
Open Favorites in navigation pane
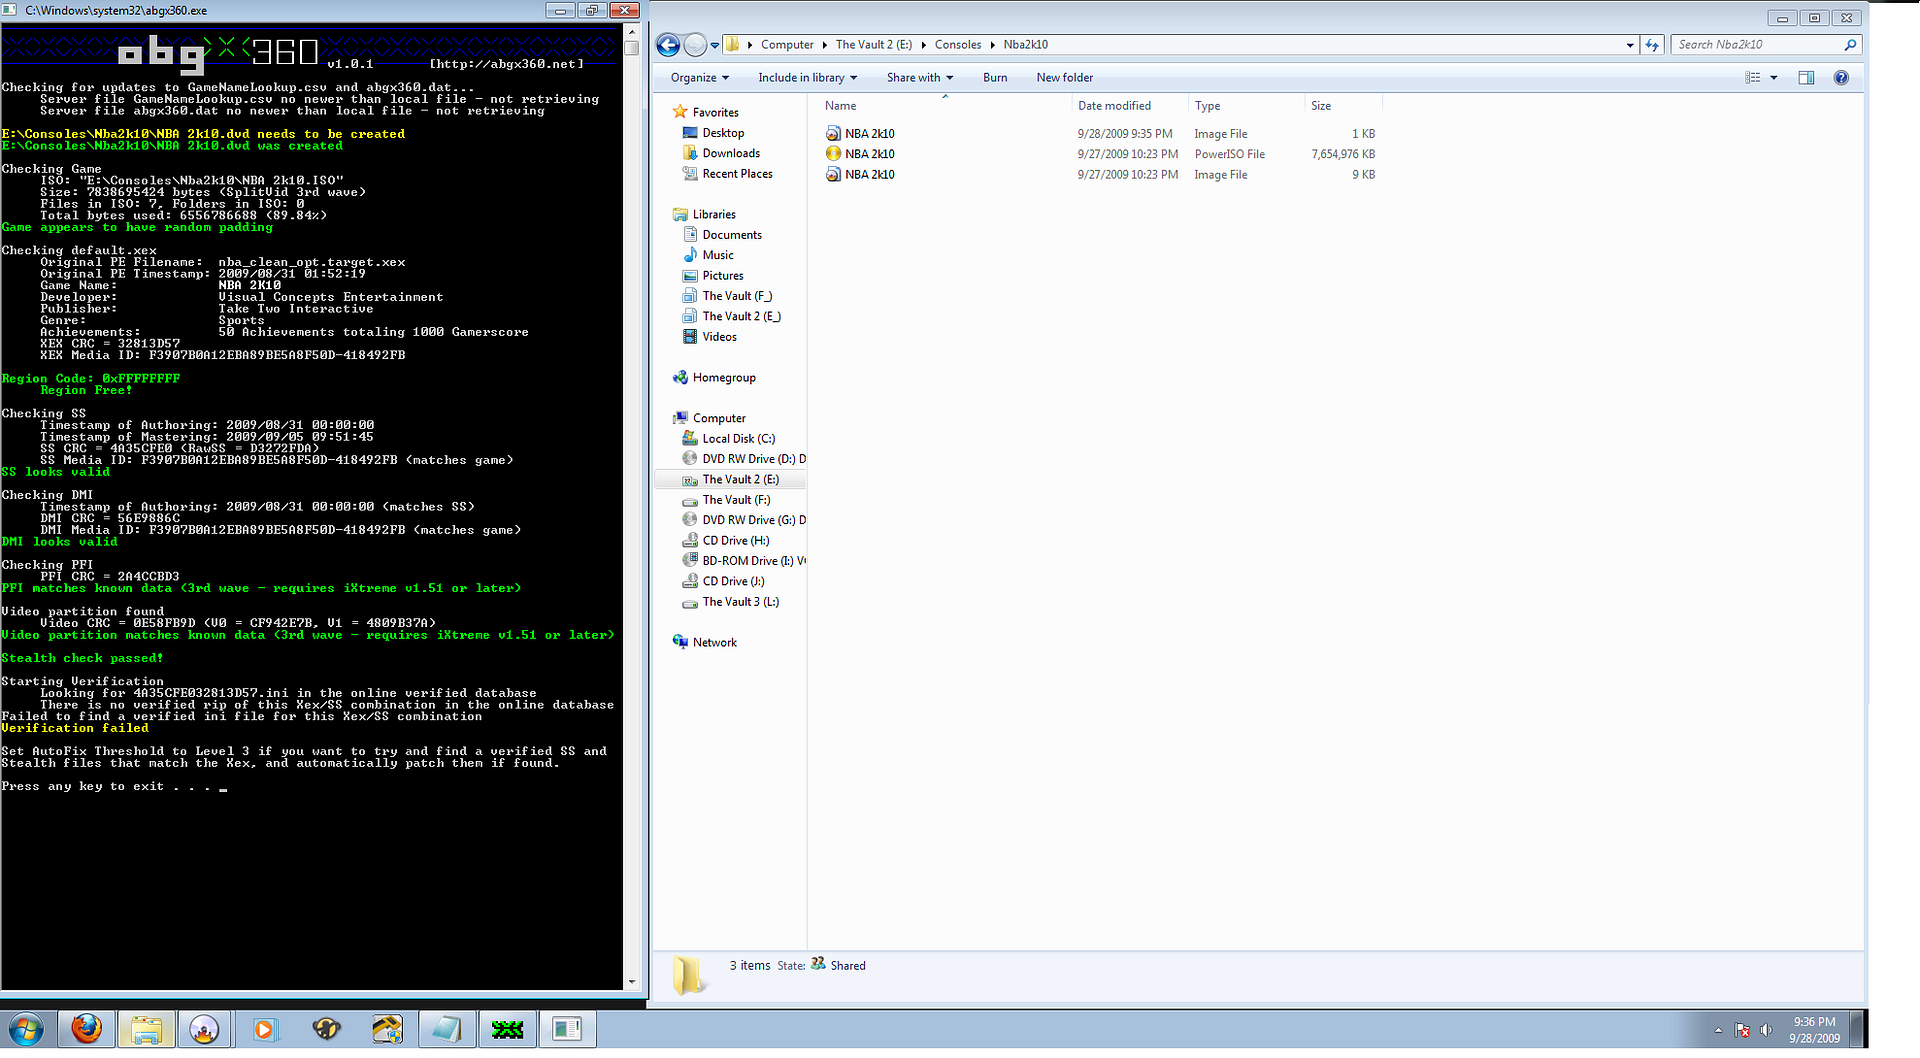tap(715, 113)
